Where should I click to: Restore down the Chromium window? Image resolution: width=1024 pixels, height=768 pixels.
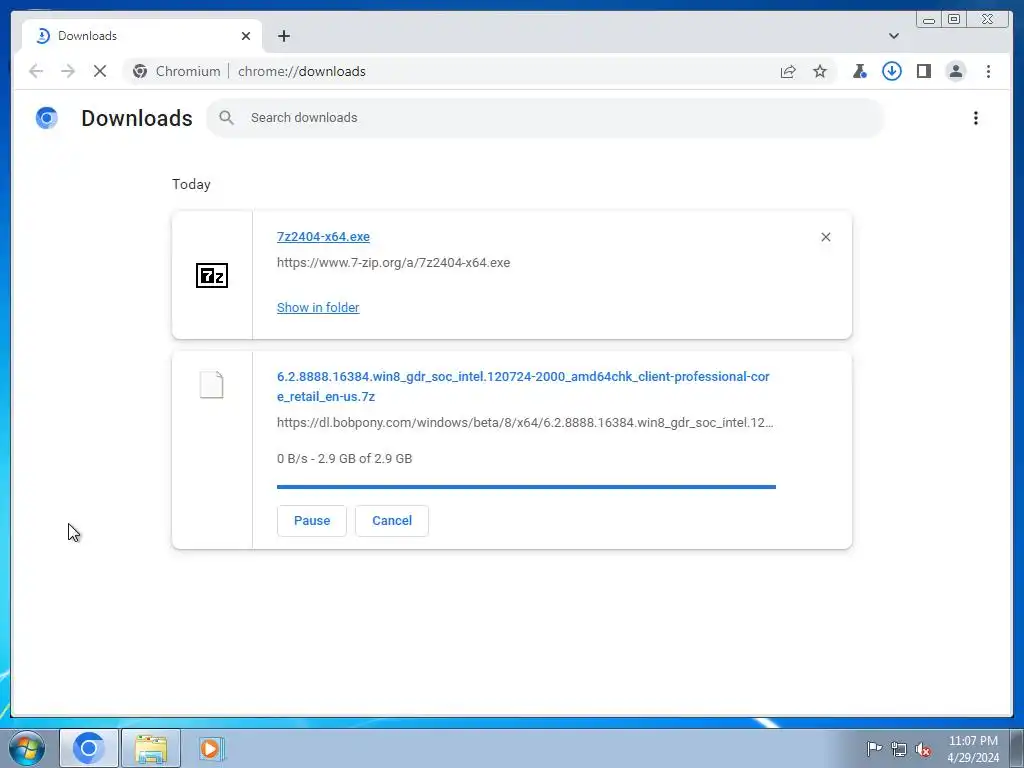[x=954, y=20]
